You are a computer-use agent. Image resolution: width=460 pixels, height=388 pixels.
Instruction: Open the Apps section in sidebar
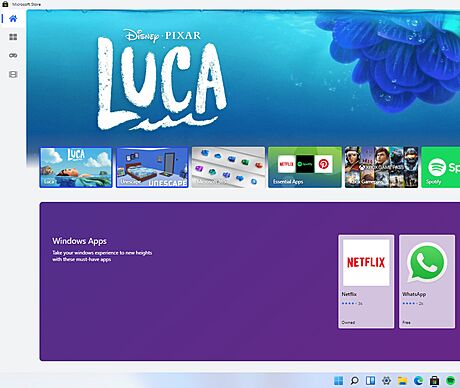pyautogui.click(x=13, y=37)
